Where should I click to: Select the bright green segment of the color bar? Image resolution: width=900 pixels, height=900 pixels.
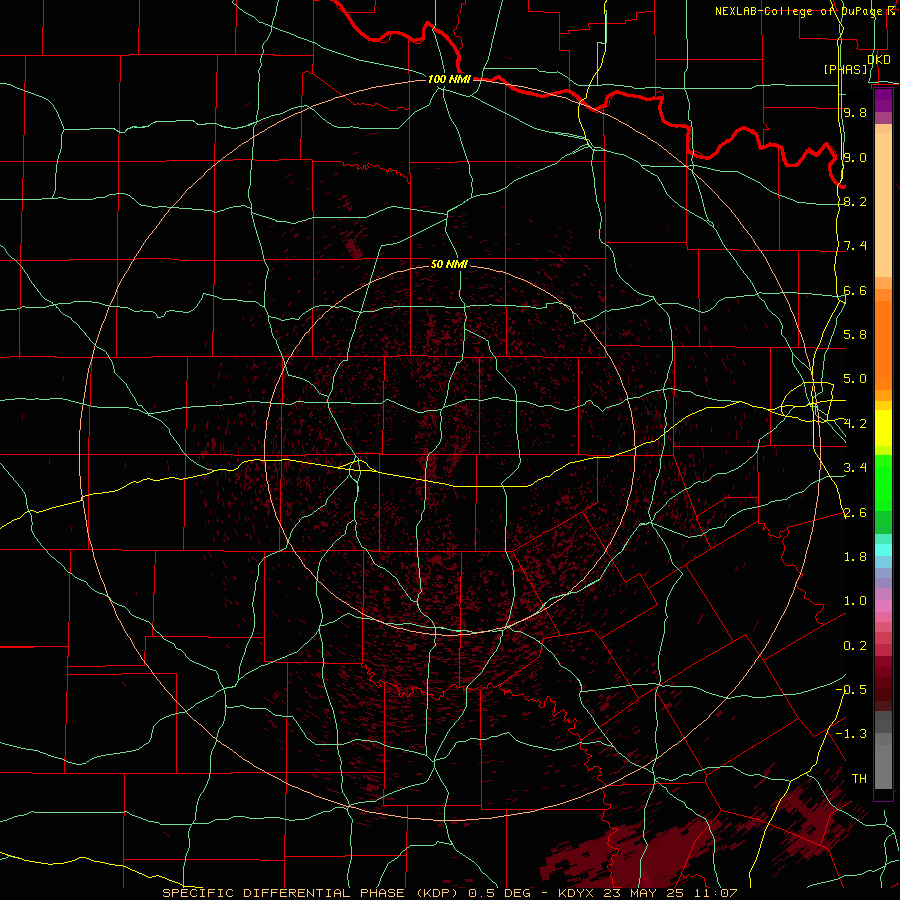tap(883, 482)
